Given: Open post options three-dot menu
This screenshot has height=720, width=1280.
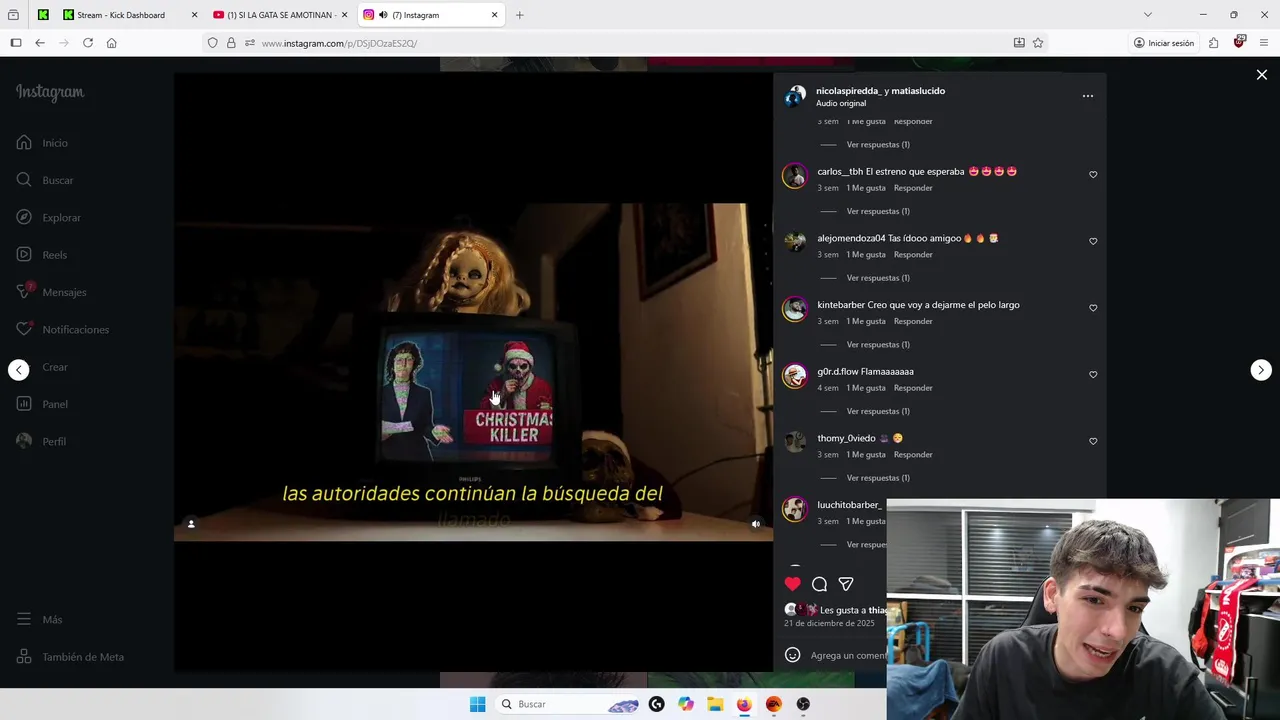Looking at the screenshot, I should [1088, 96].
